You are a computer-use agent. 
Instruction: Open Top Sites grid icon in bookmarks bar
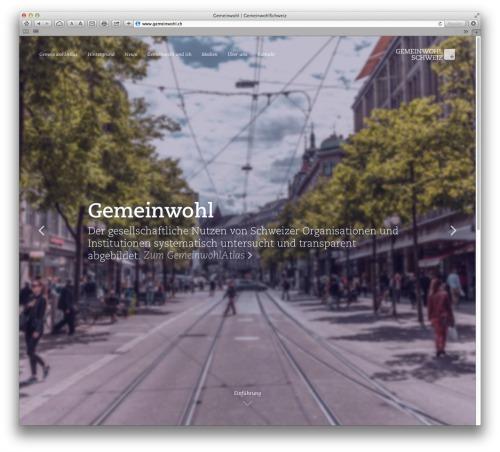coord(36,31)
